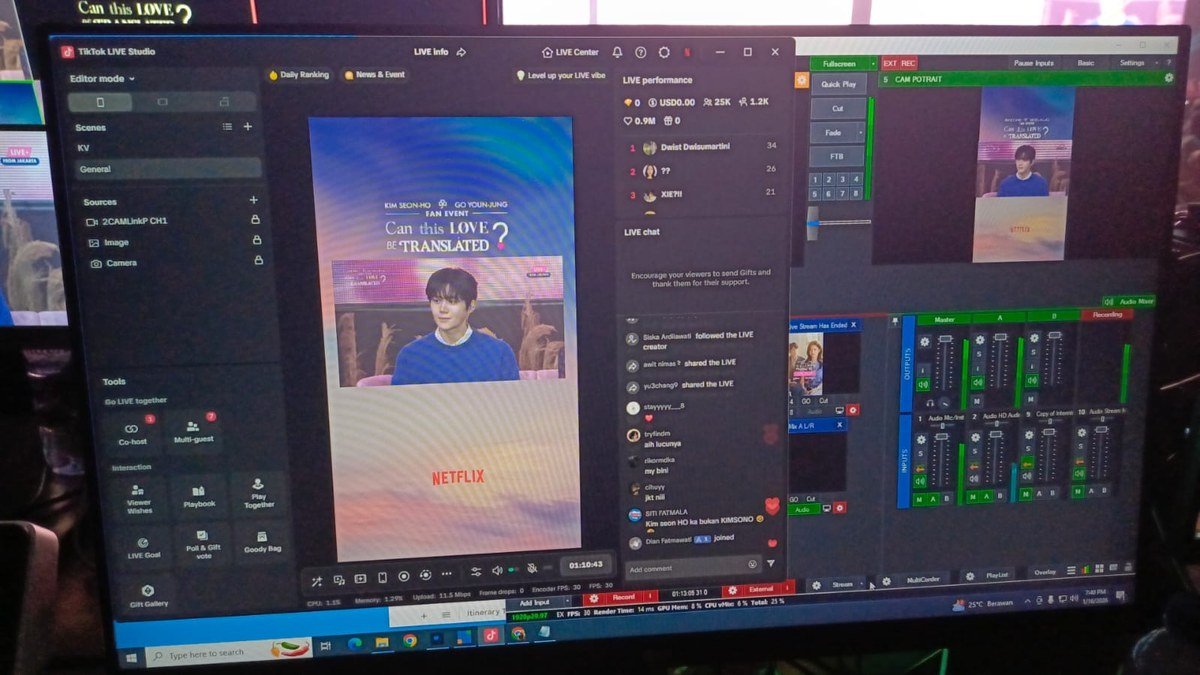The image size is (1200, 675).
Task: Click the CAM POTRAIT preview thumbnail in vMix
Action: (x=1024, y=172)
